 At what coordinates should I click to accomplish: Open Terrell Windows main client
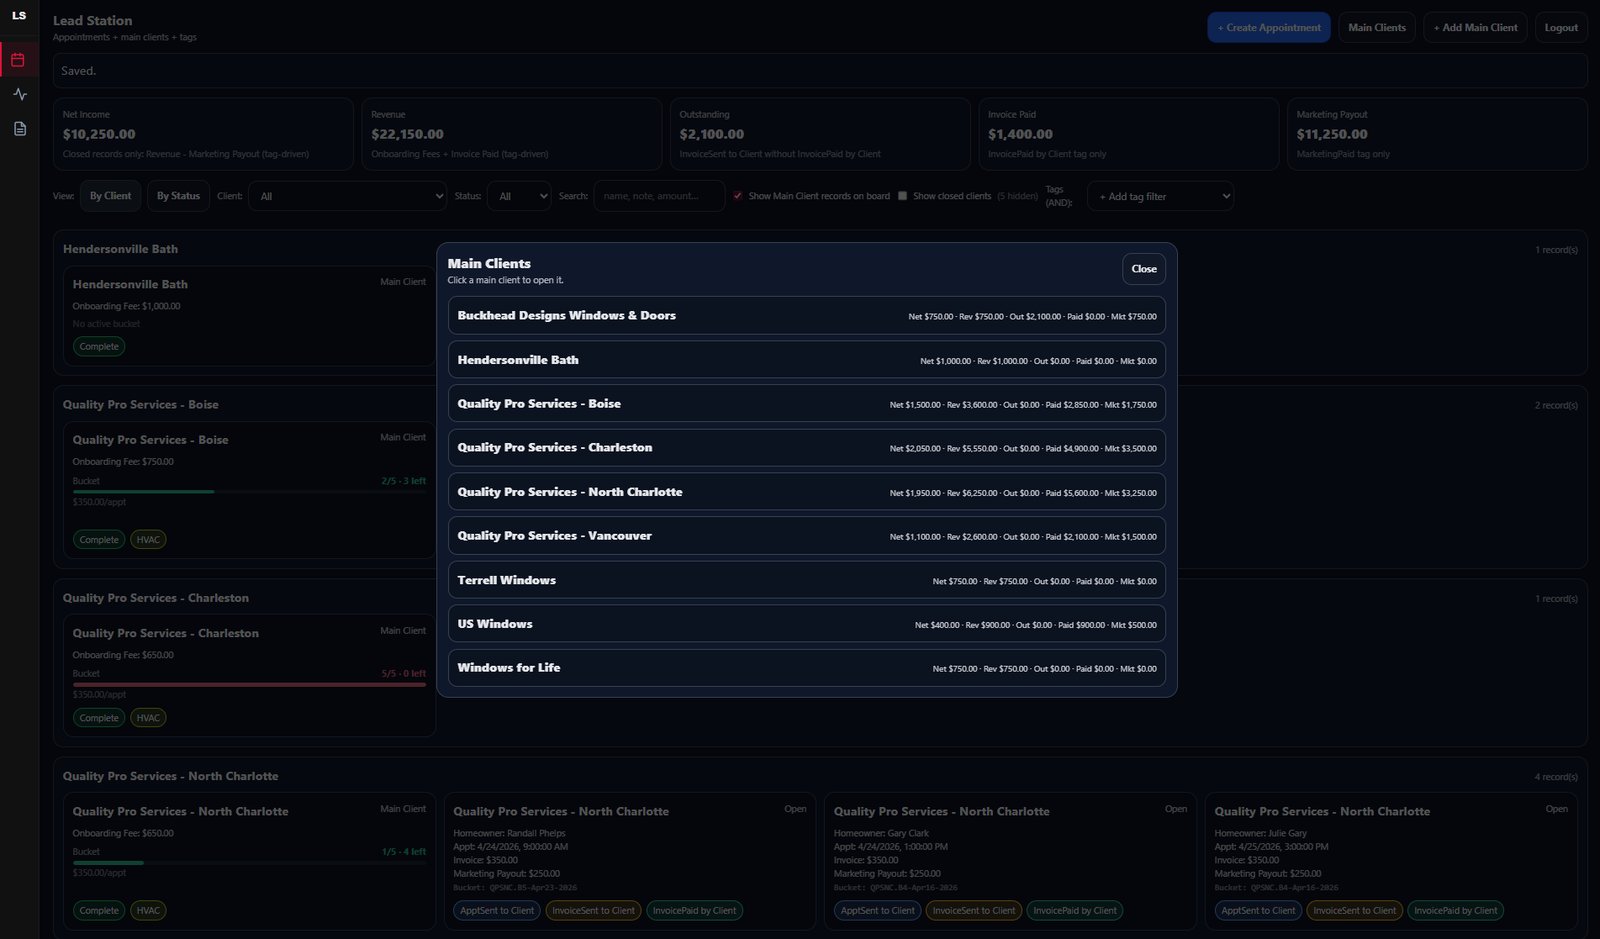807,580
